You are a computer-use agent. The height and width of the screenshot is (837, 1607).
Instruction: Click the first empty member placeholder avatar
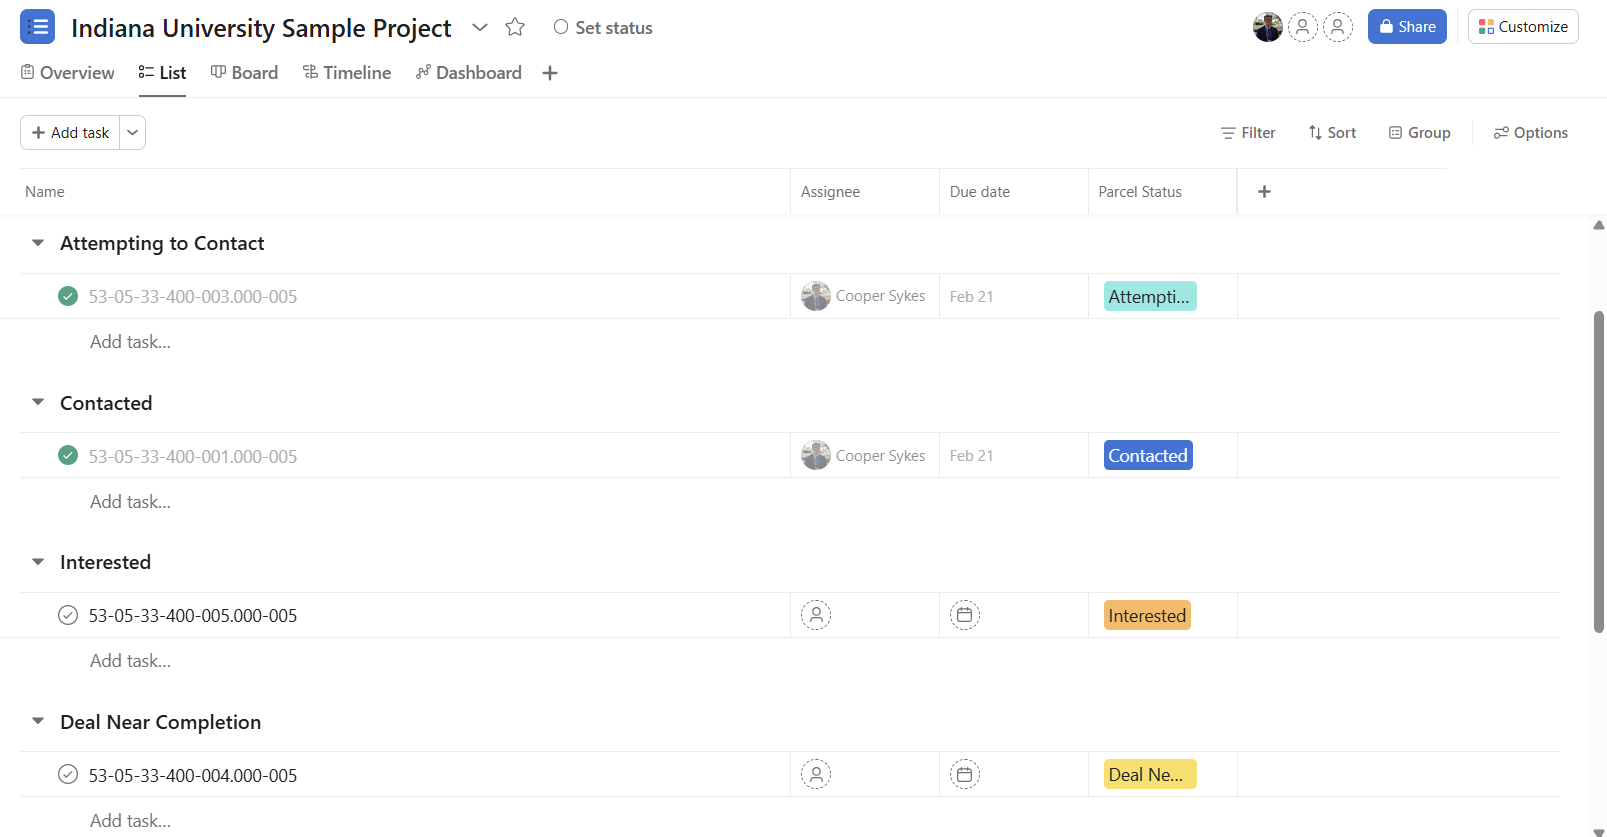pyautogui.click(x=1302, y=27)
